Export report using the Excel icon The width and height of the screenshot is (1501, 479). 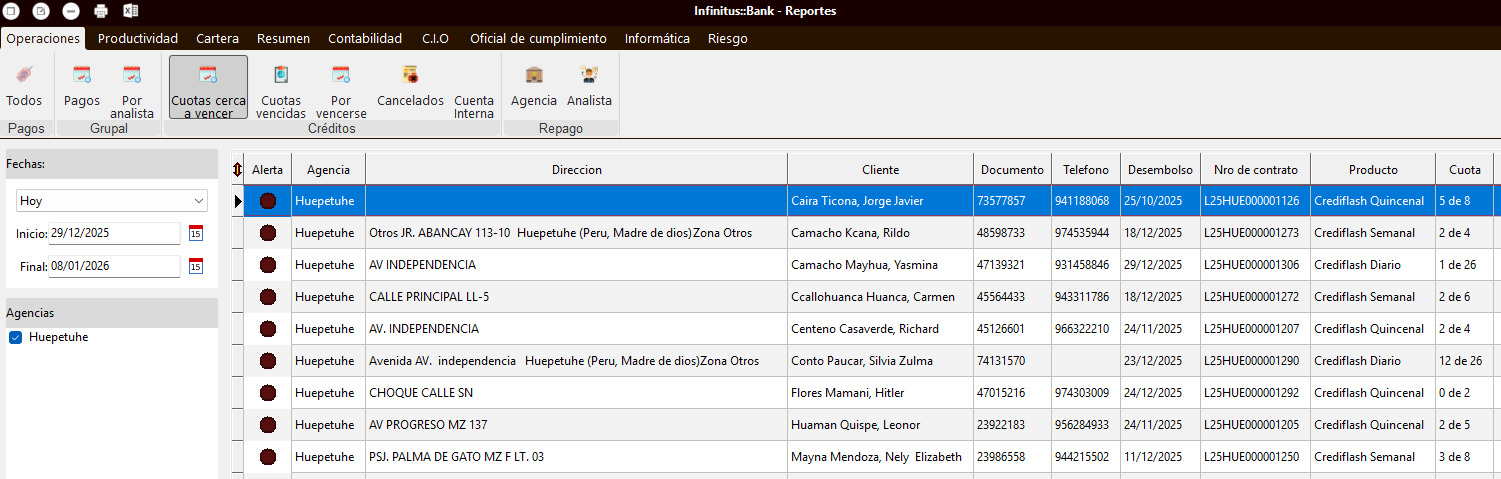tap(131, 11)
